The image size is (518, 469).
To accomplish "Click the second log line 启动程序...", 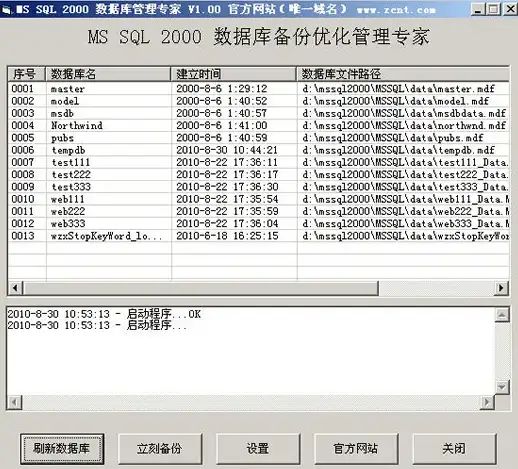I will [x=97, y=325].
